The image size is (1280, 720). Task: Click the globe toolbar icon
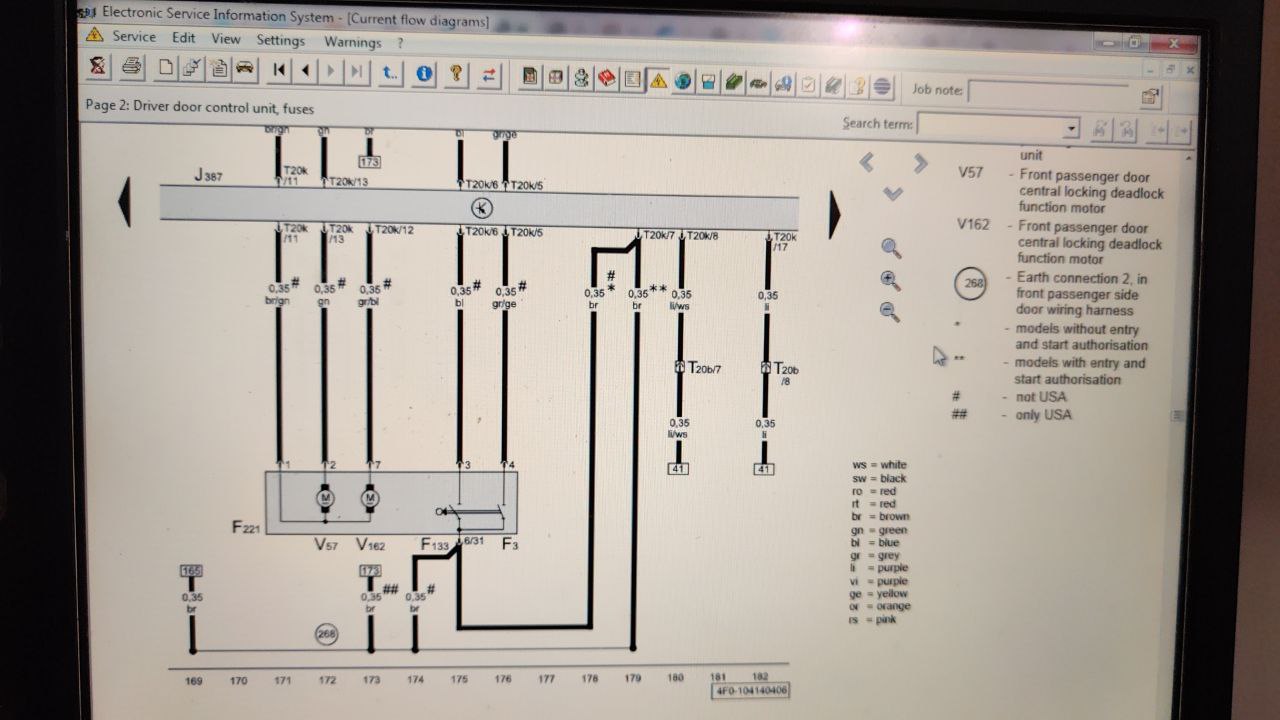pyautogui.click(x=683, y=80)
